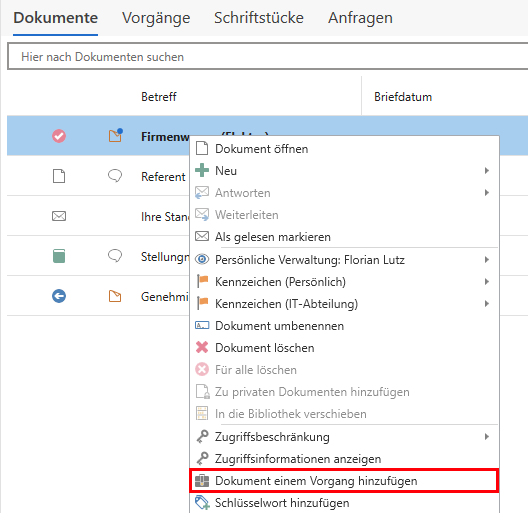This screenshot has height=513, width=528.
Task: Click the speech bubble icon in Referent row
Action: (115, 175)
